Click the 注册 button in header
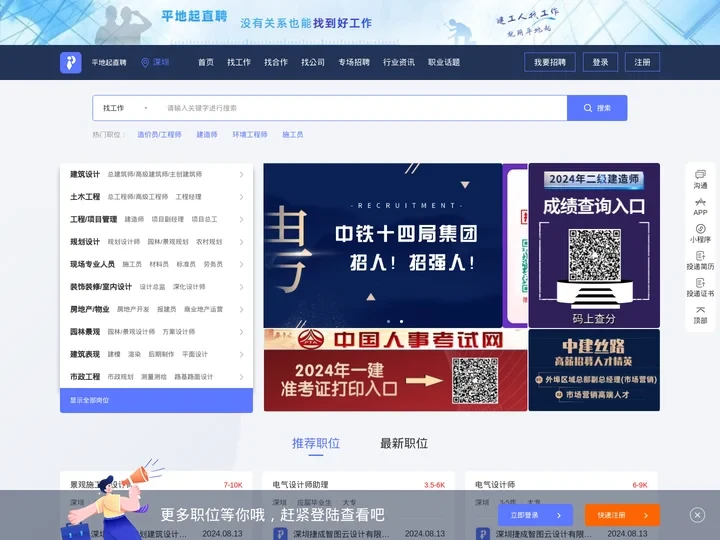The image size is (720, 540). [x=642, y=62]
